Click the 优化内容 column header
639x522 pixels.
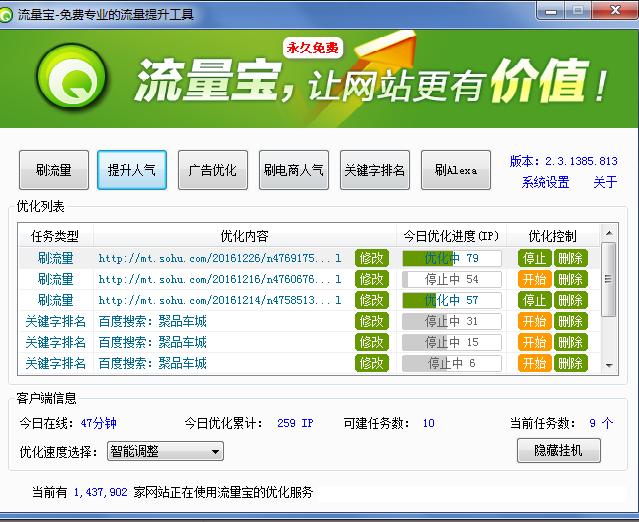245,236
